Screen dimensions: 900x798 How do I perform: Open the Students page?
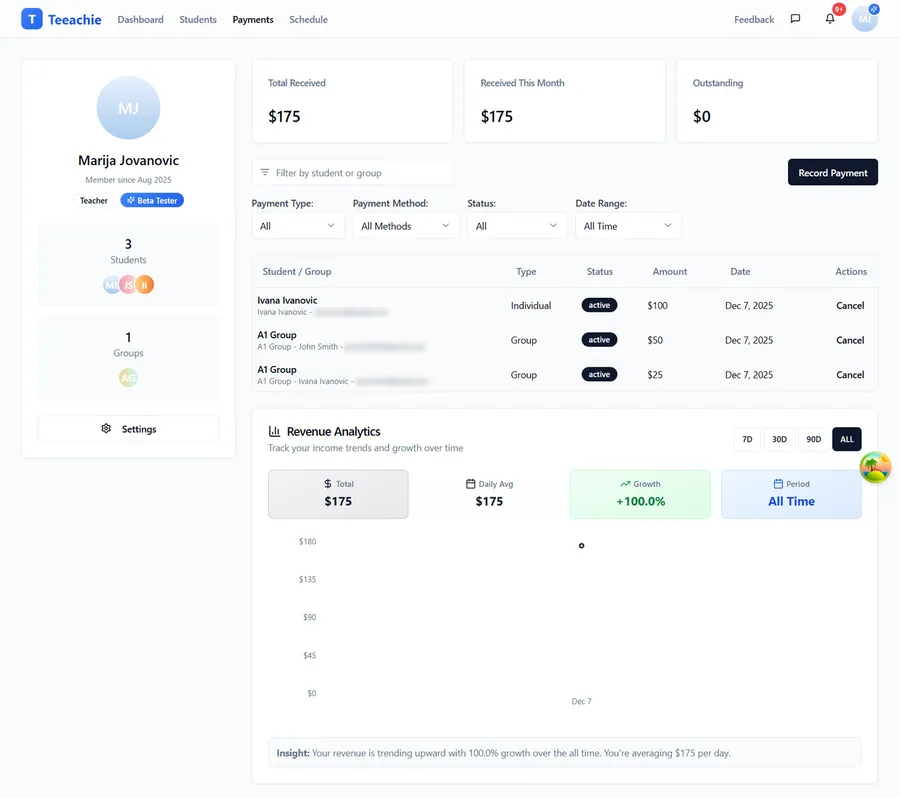197,19
